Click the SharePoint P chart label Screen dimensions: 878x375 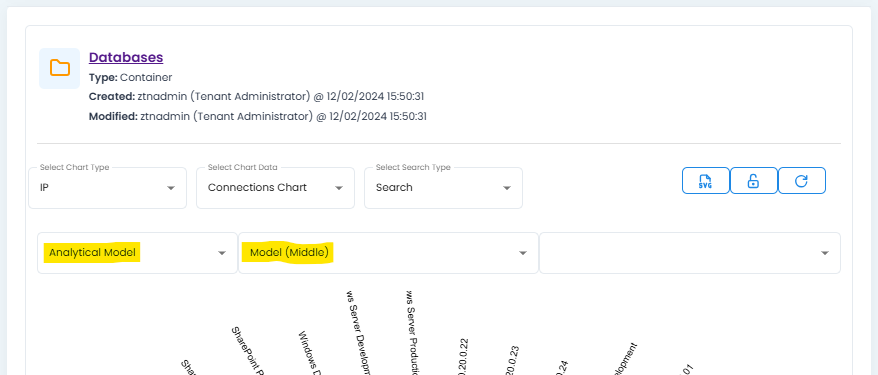pyautogui.click(x=247, y=351)
